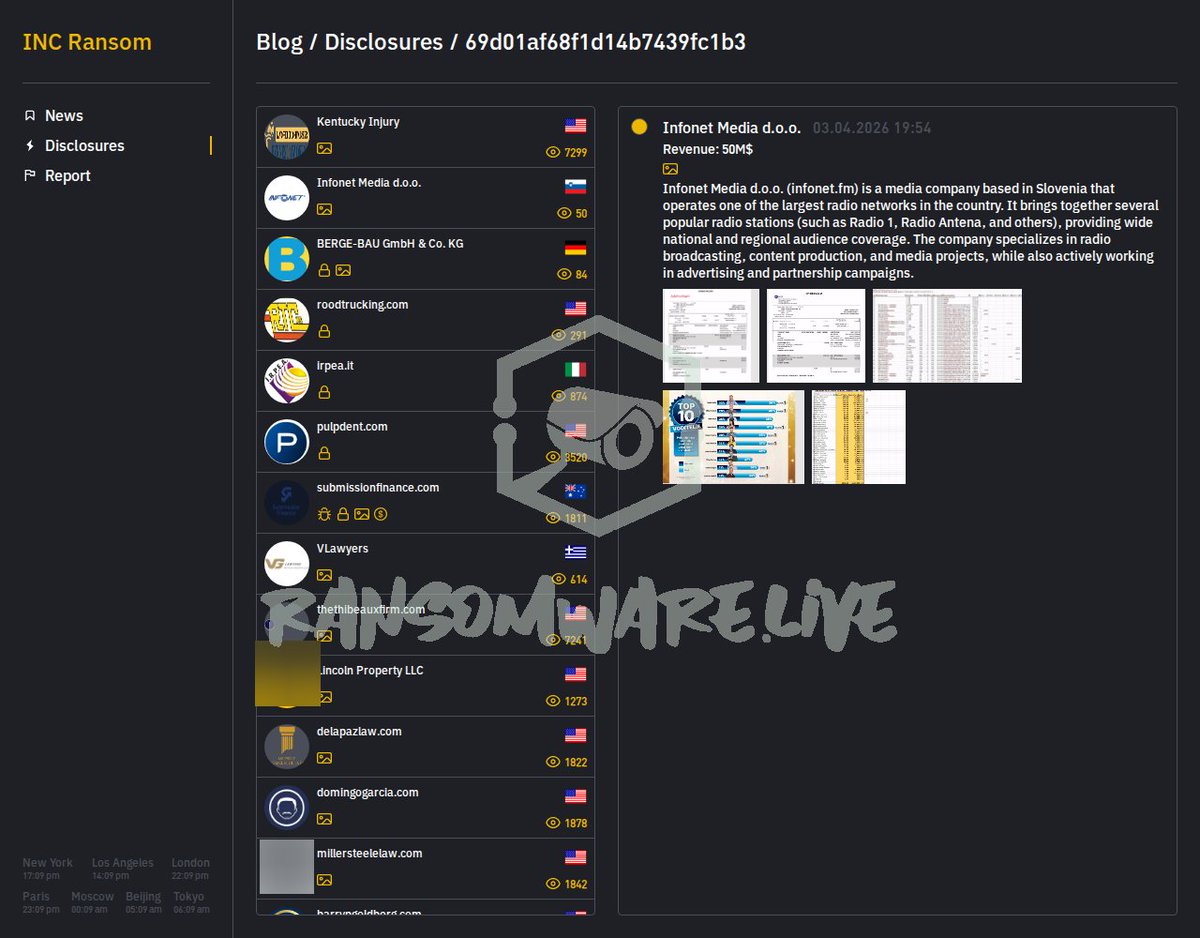The width and height of the screenshot is (1200, 938).
Task: Click the image icon under Infonet Media list entry
Action: (324, 209)
